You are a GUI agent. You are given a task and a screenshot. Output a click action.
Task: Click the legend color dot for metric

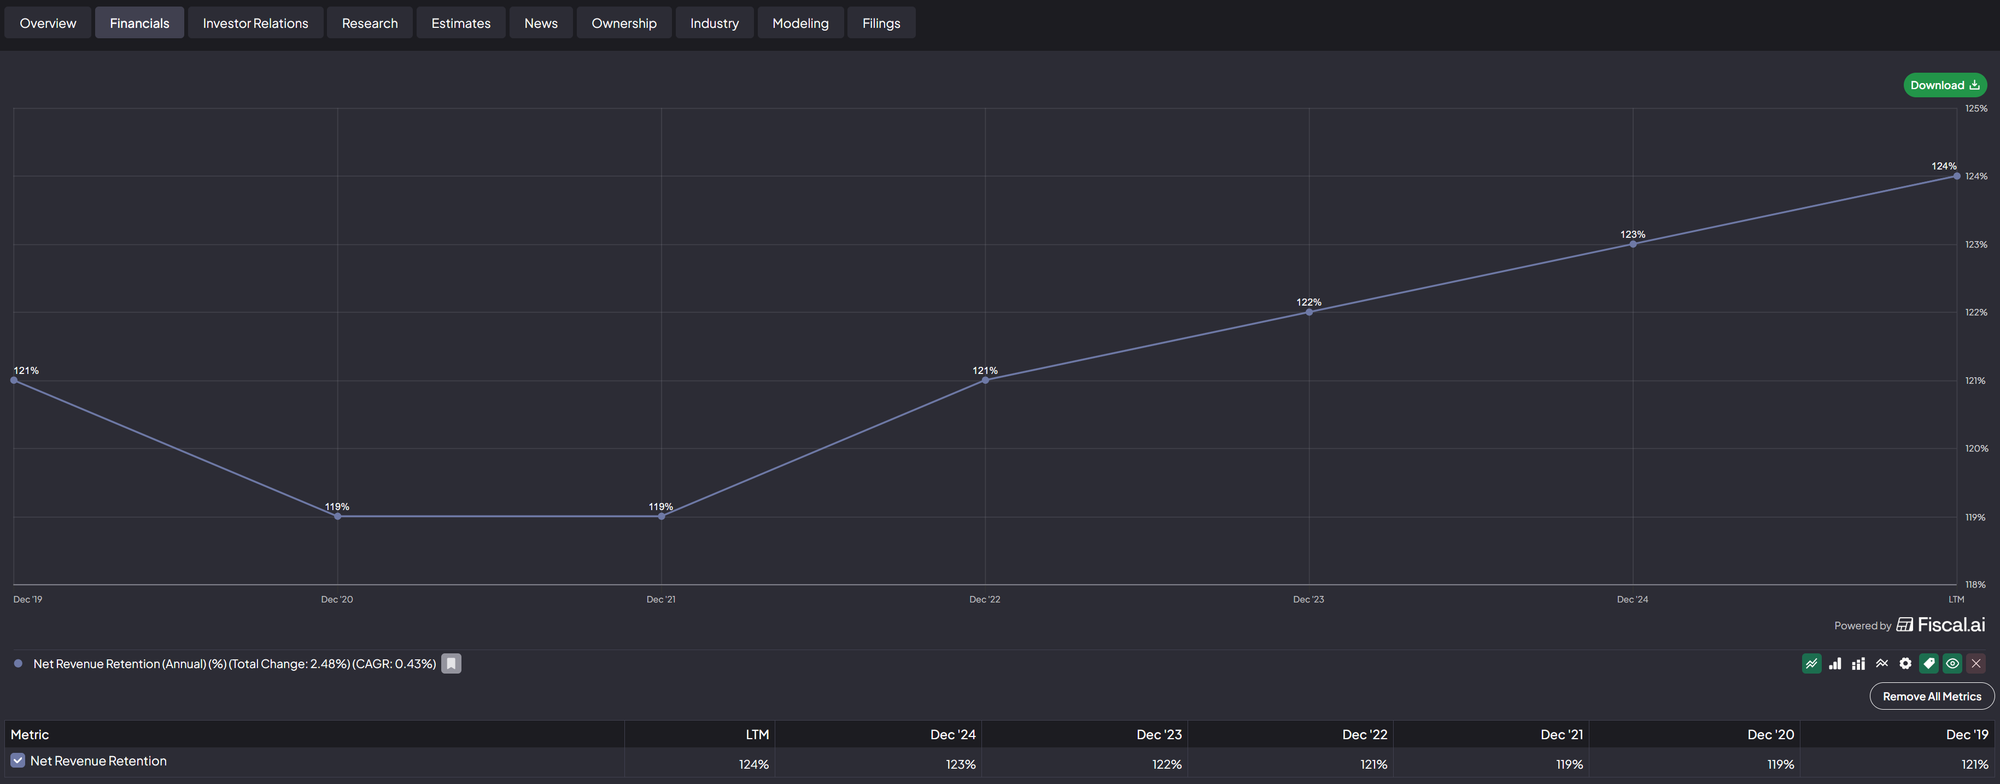(18, 664)
